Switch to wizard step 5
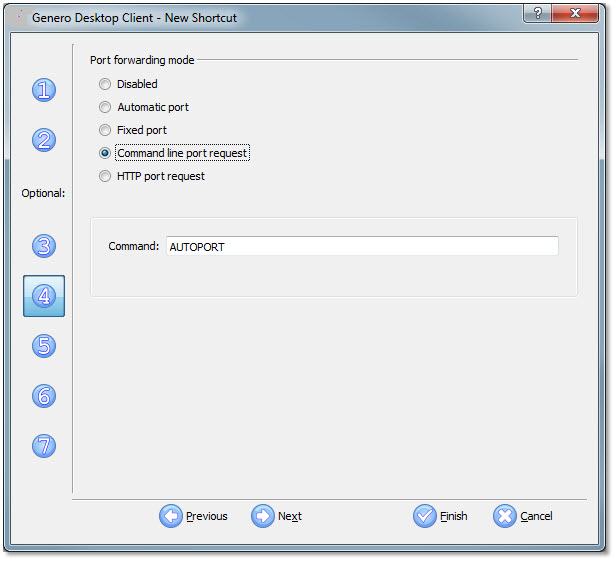615x561 pixels. point(44,346)
